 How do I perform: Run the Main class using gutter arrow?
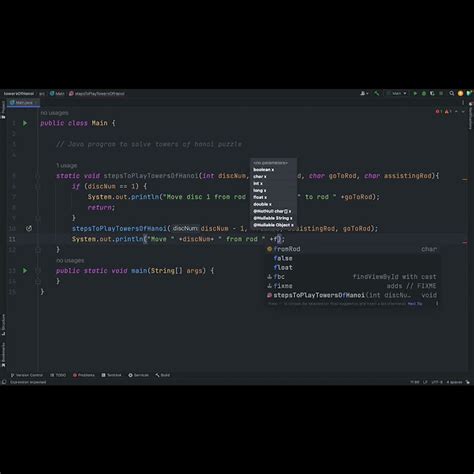click(25, 123)
